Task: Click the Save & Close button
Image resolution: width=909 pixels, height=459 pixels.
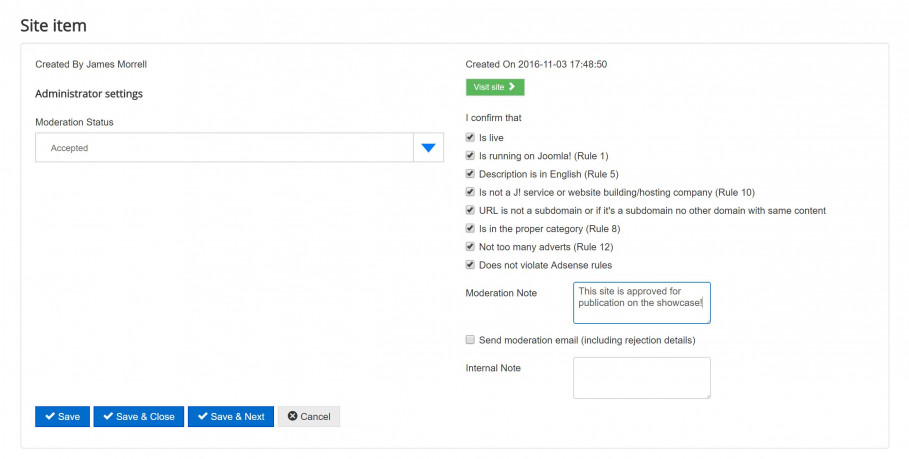Action: pyautogui.click(x=139, y=417)
